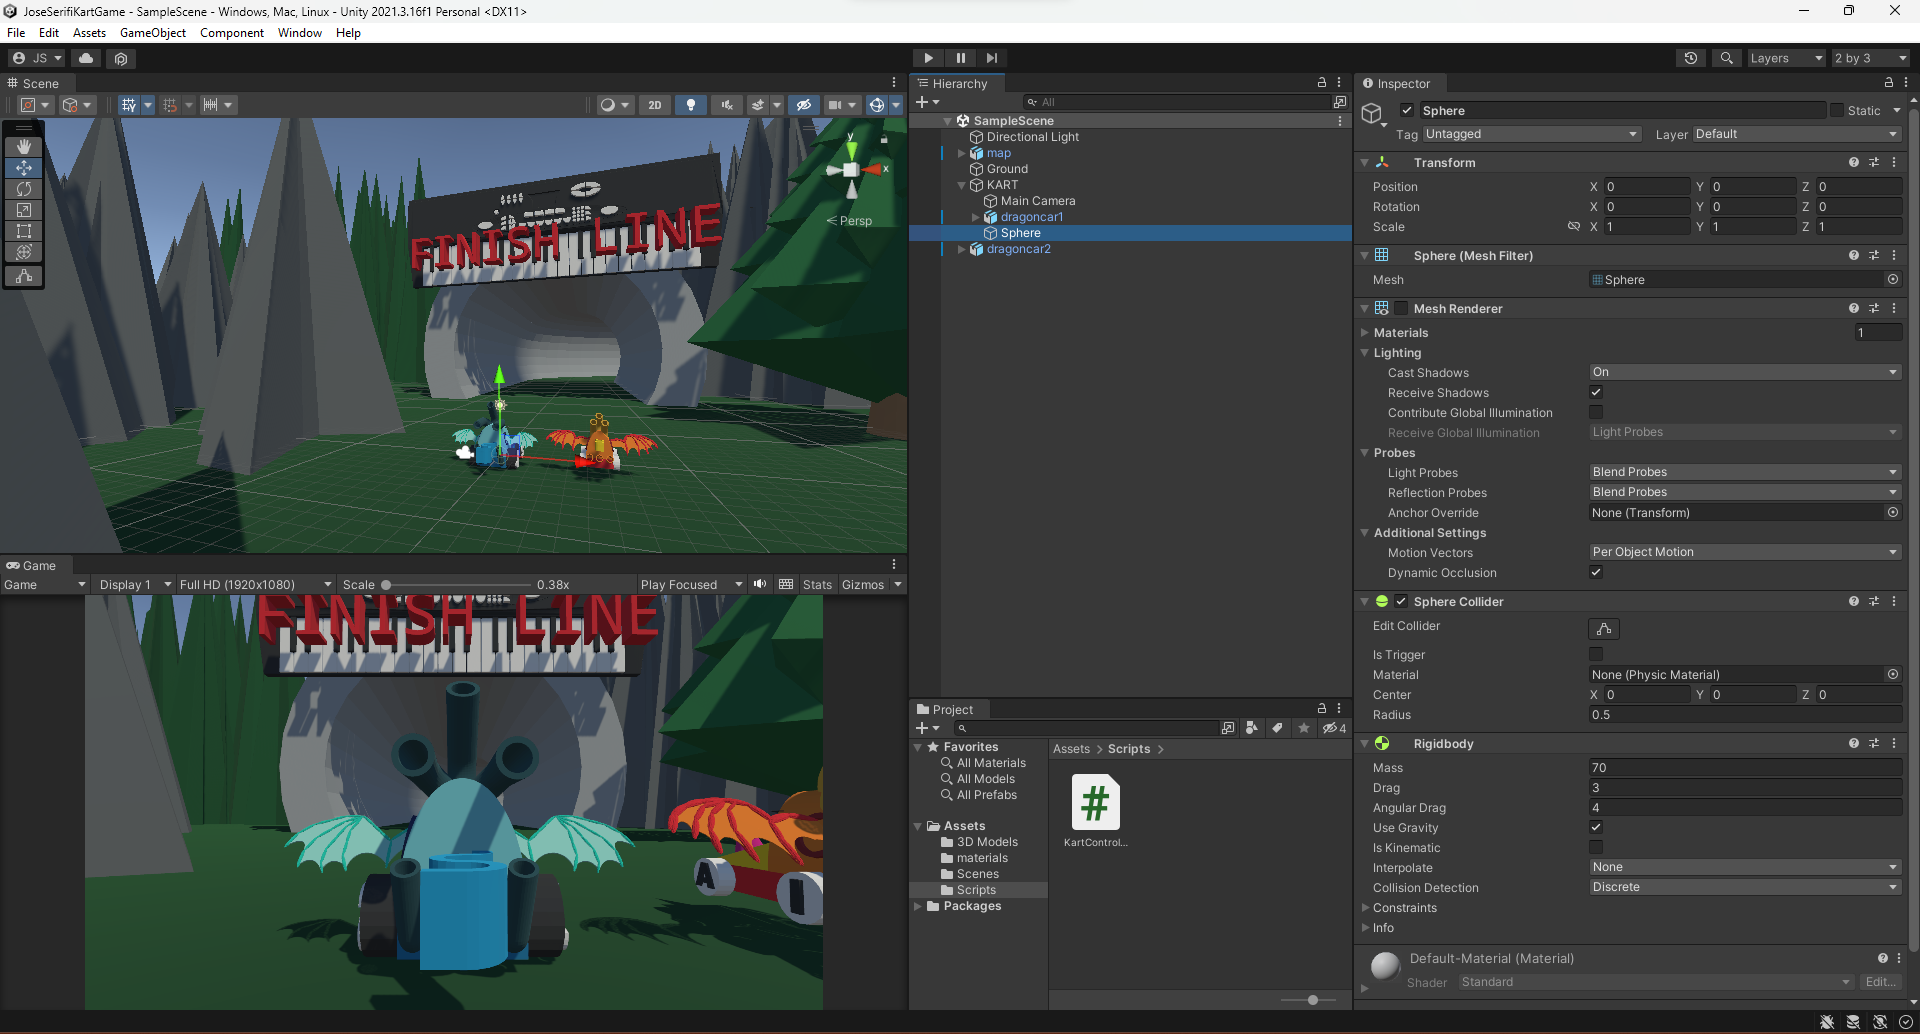Lock the Hierarchy panel
Screen dimensions: 1920x1034
click(x=1322, y=83)
